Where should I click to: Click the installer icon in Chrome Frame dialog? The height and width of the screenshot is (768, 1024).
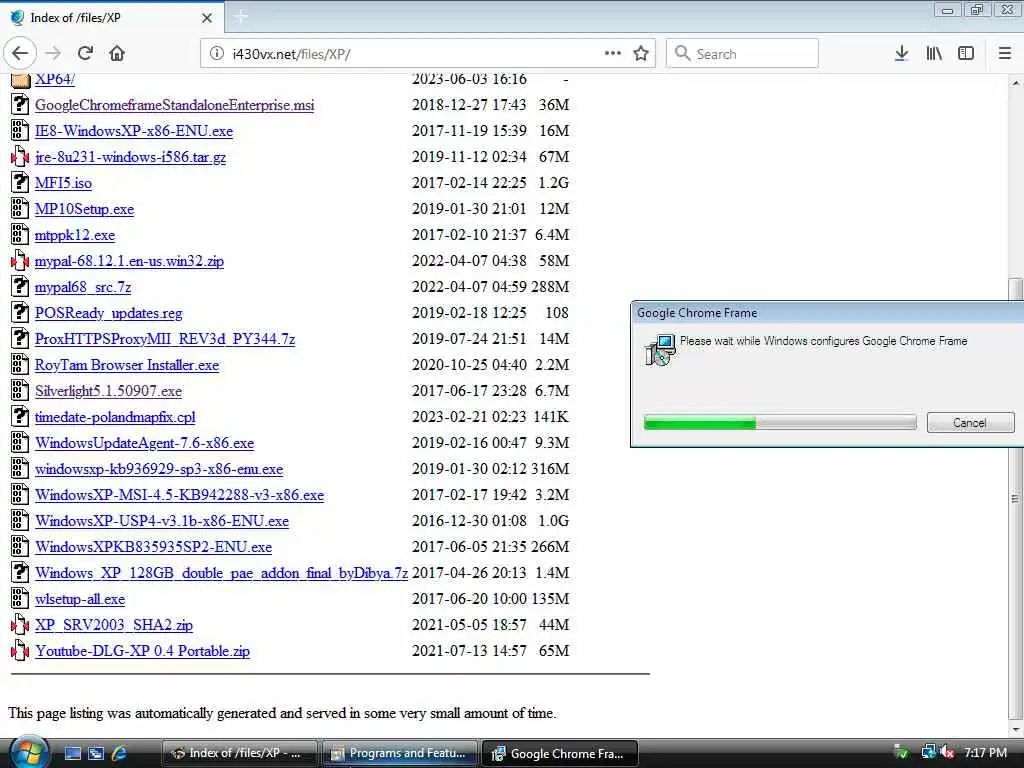click(660, 350)
